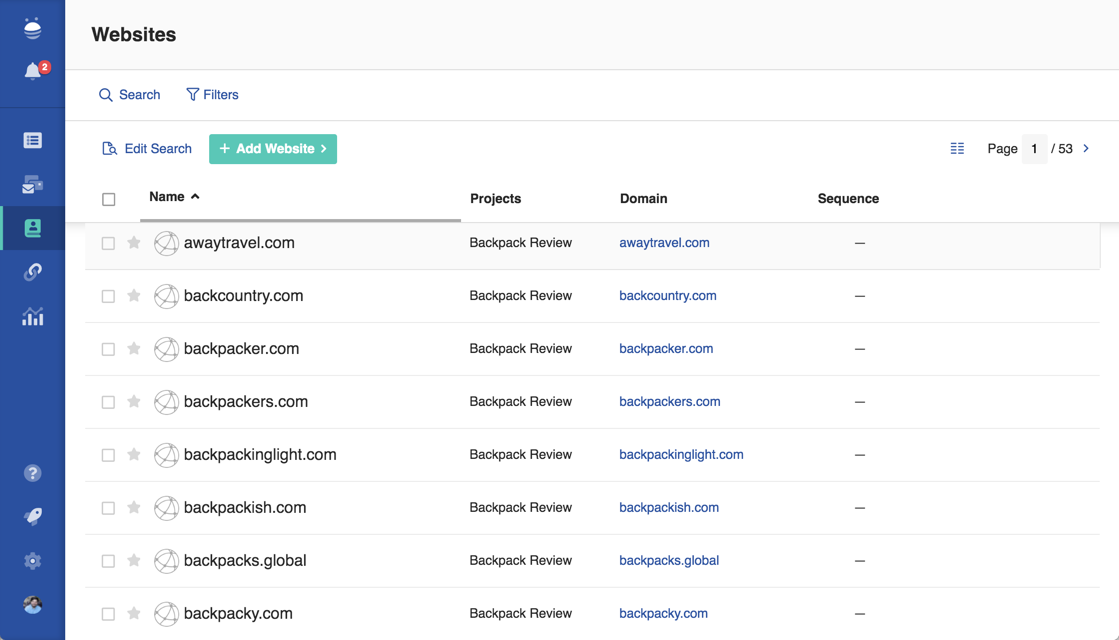The image size is (1119, 640).
Task: Tick the select-all checkbox in header
Action: [109, 199]
